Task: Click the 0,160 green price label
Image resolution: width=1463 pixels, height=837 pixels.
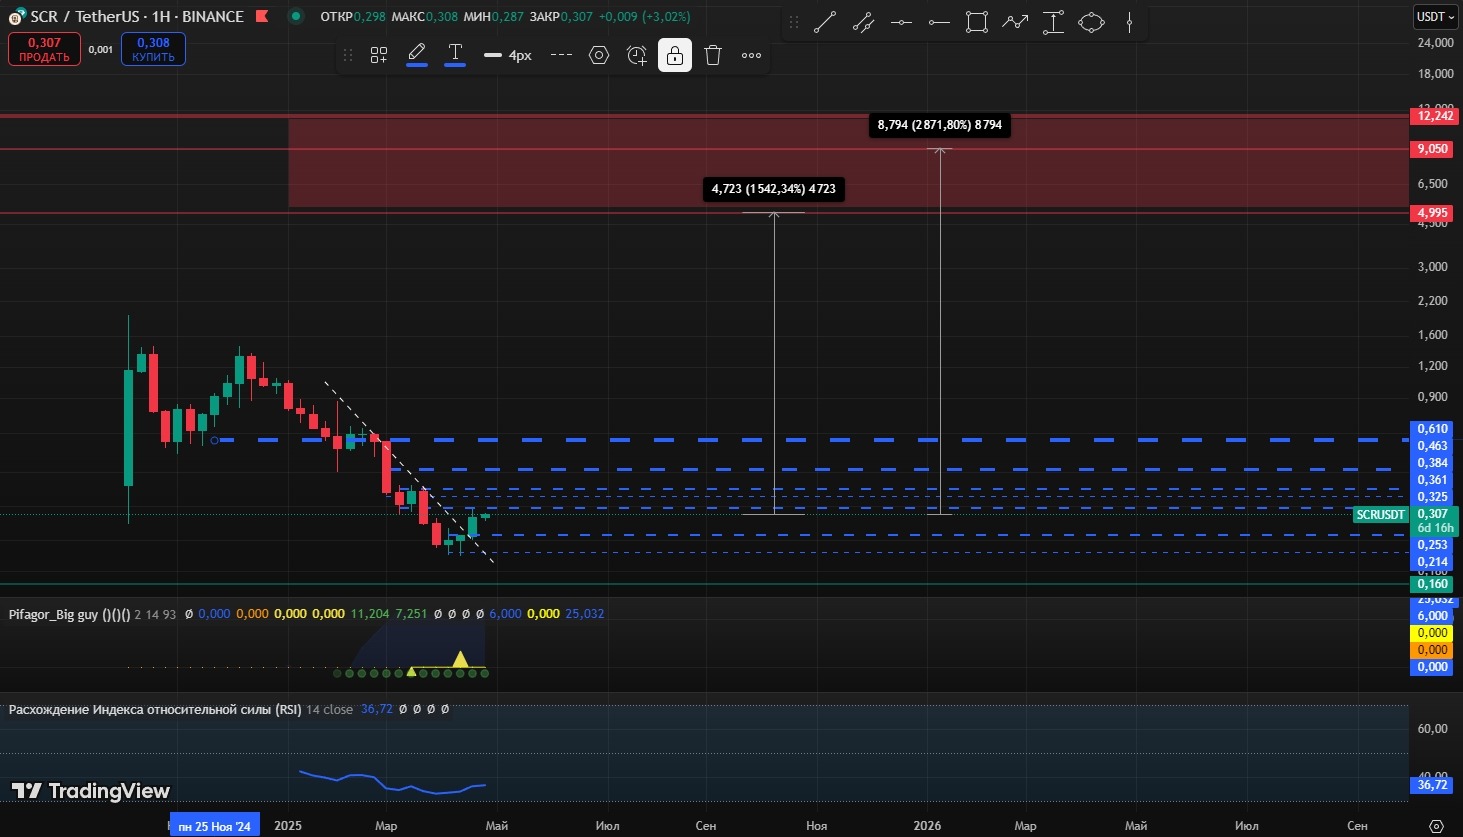Action: pyautogui.click(x=1432, y=584)
